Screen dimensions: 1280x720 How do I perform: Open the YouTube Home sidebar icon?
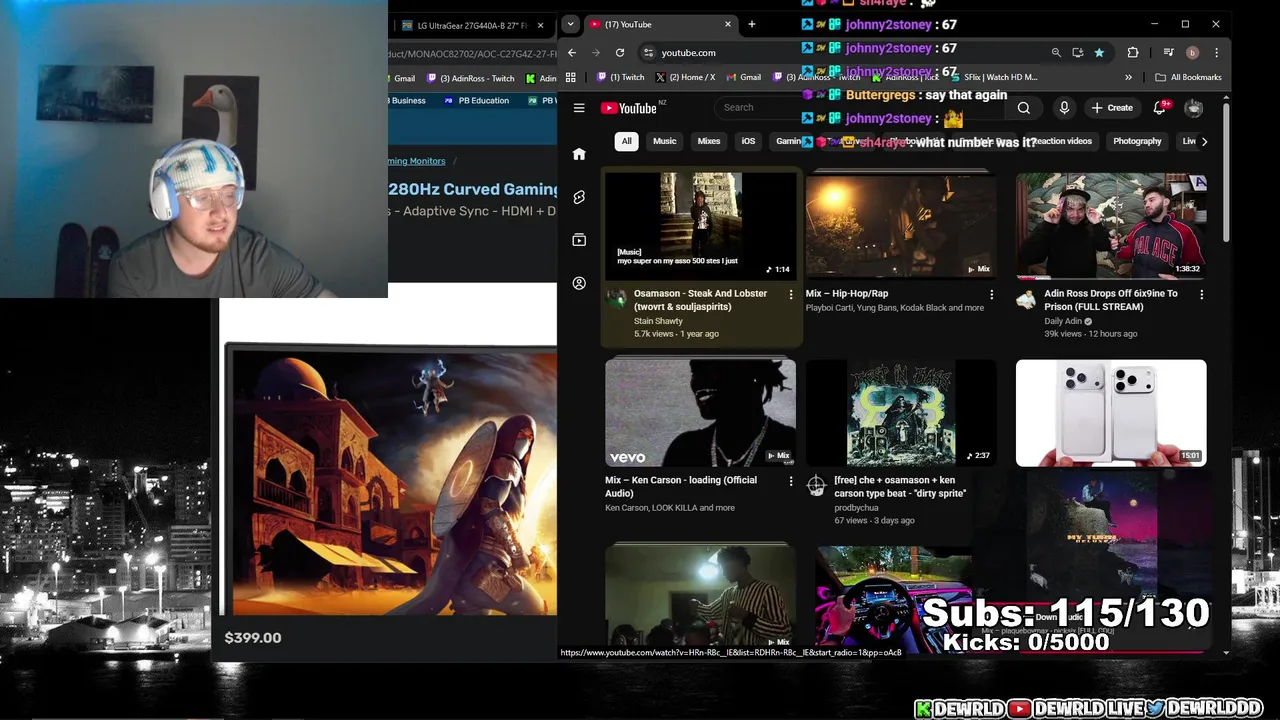tap(579, 154)
